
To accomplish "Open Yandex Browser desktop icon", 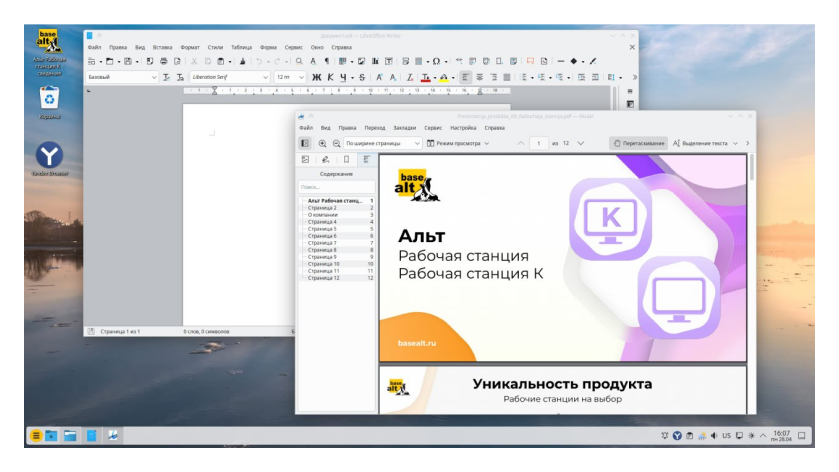I will click(x=49, y=158).
